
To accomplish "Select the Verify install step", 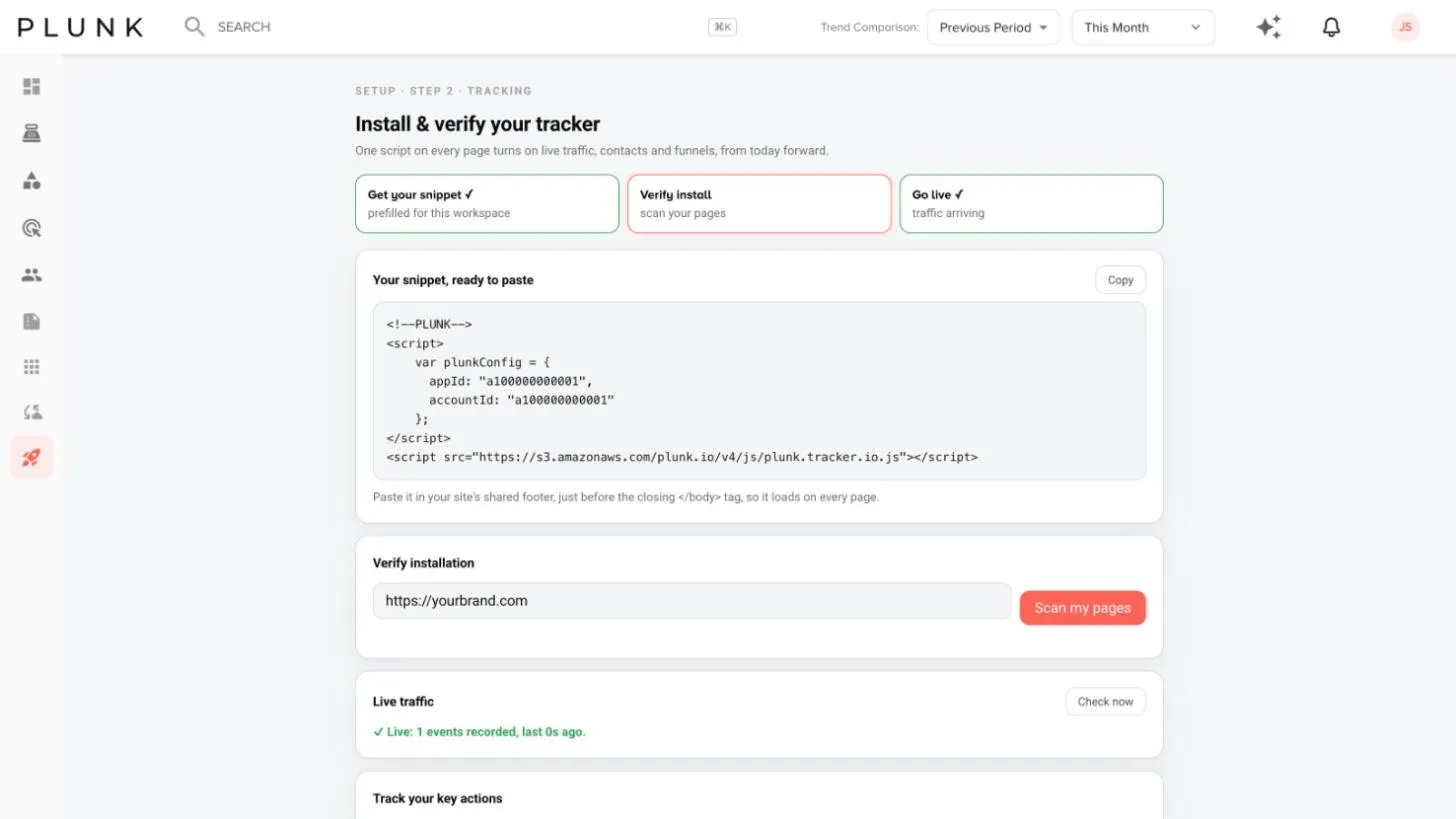I will coord(759,204).
